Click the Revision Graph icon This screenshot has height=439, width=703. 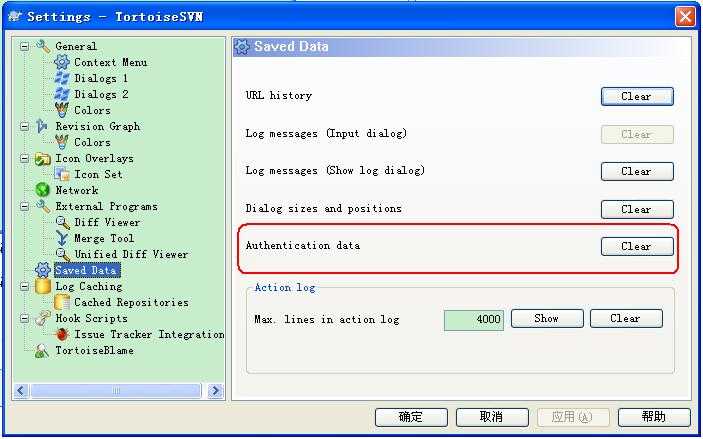point(42,126)
